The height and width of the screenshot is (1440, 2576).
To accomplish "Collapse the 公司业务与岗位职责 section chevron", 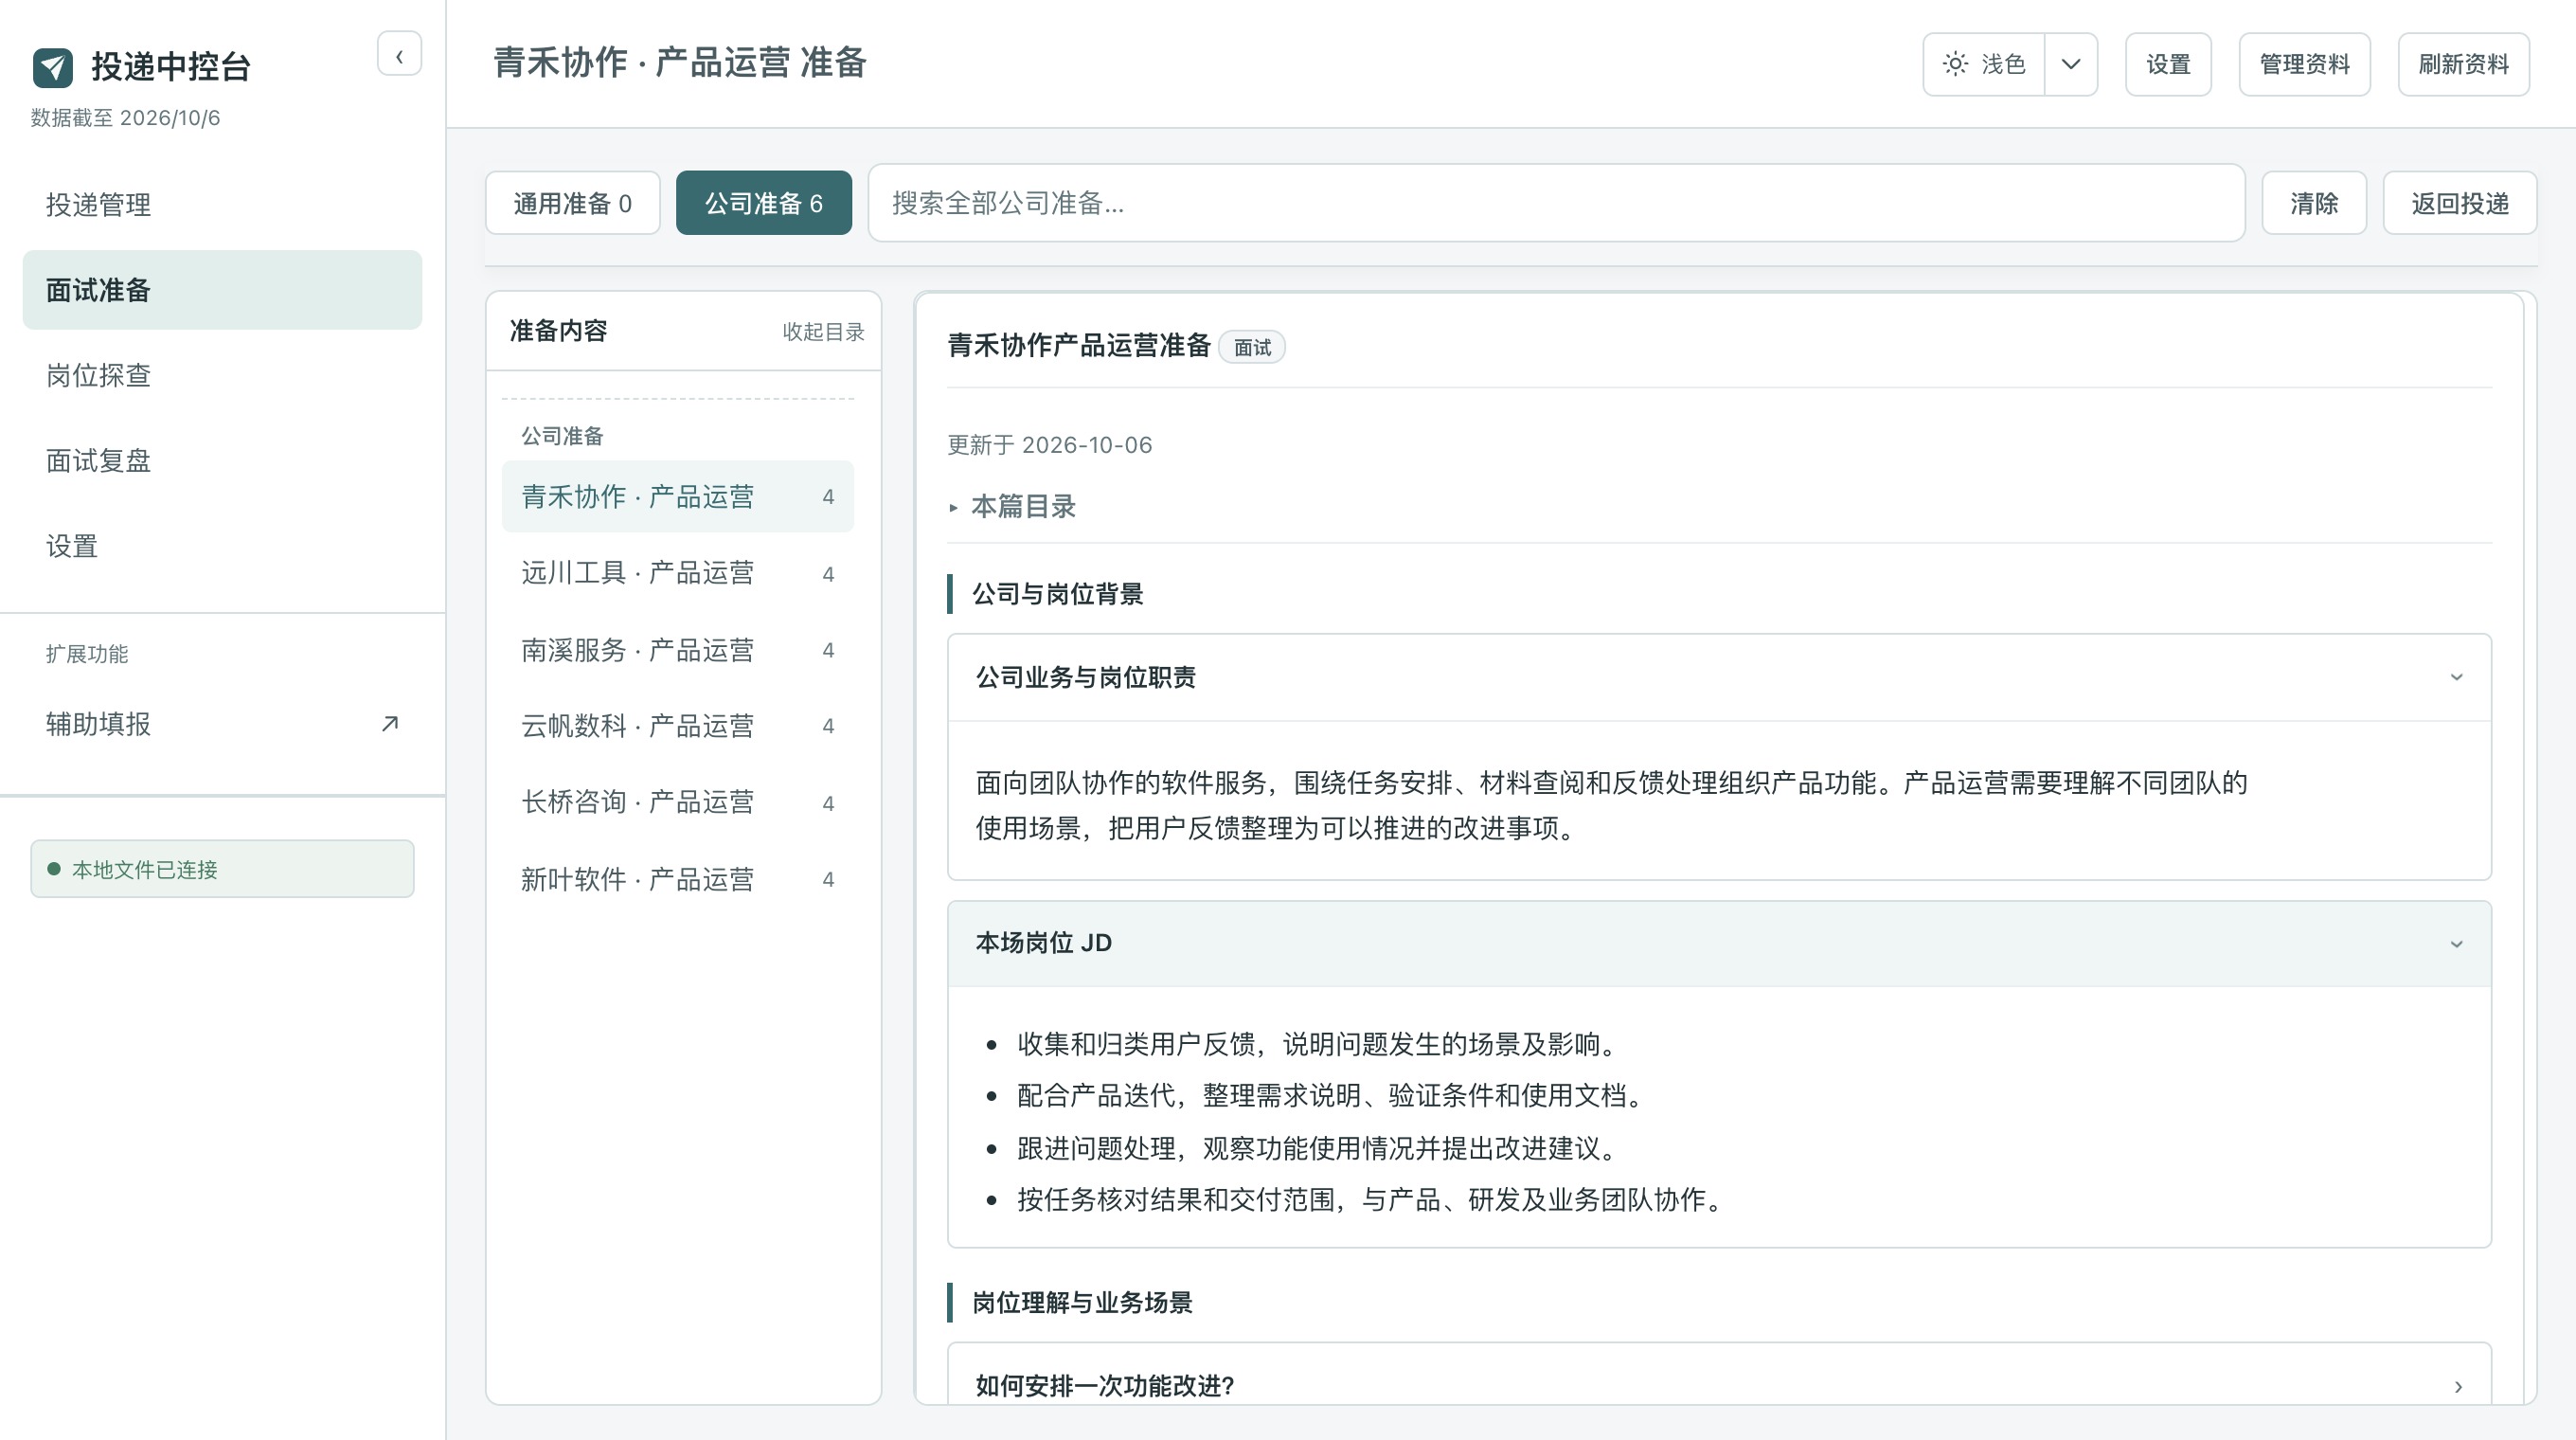I will coord(2456,677).
